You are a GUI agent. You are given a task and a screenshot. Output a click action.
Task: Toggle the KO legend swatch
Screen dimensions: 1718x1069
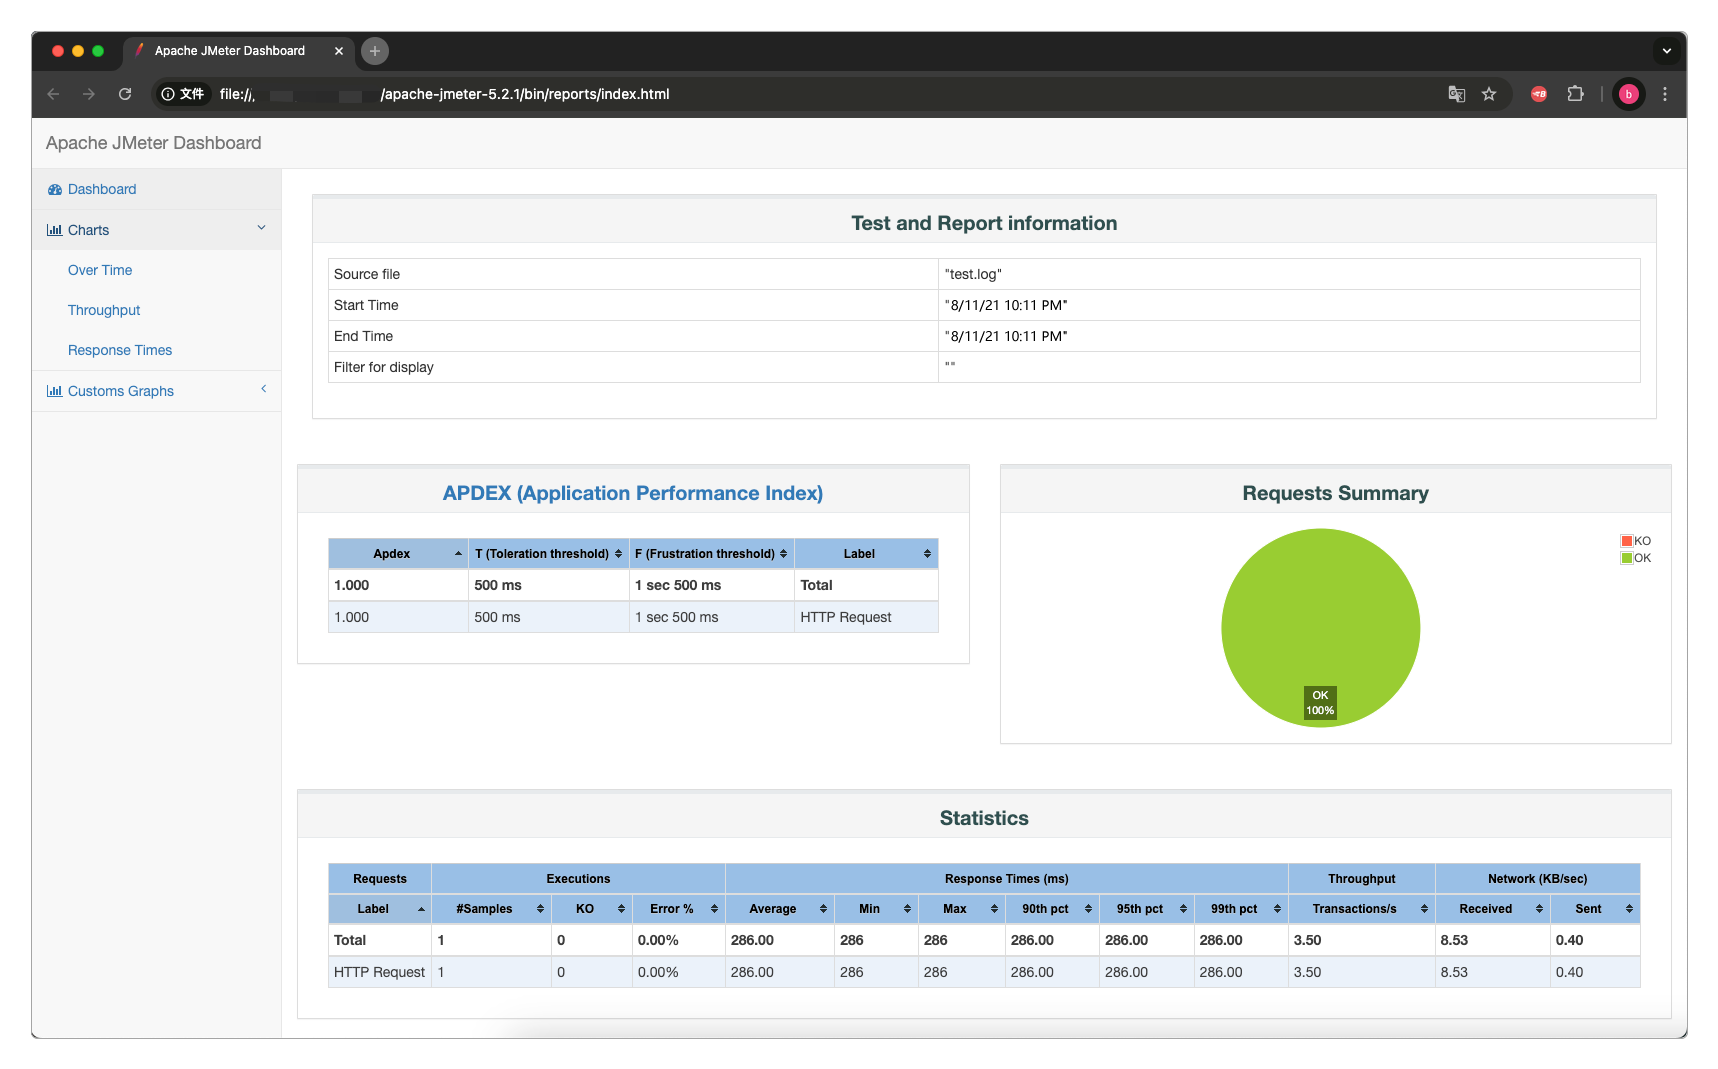tap(1627, 541)
